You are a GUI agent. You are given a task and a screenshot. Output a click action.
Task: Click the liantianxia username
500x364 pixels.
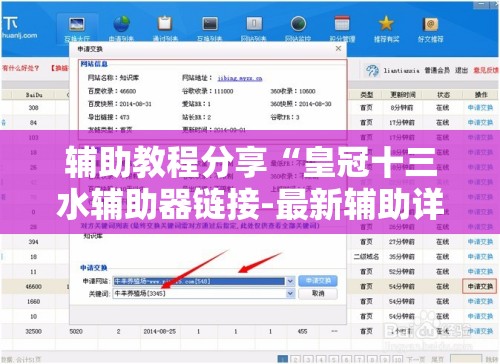click(x=401, y=71)
